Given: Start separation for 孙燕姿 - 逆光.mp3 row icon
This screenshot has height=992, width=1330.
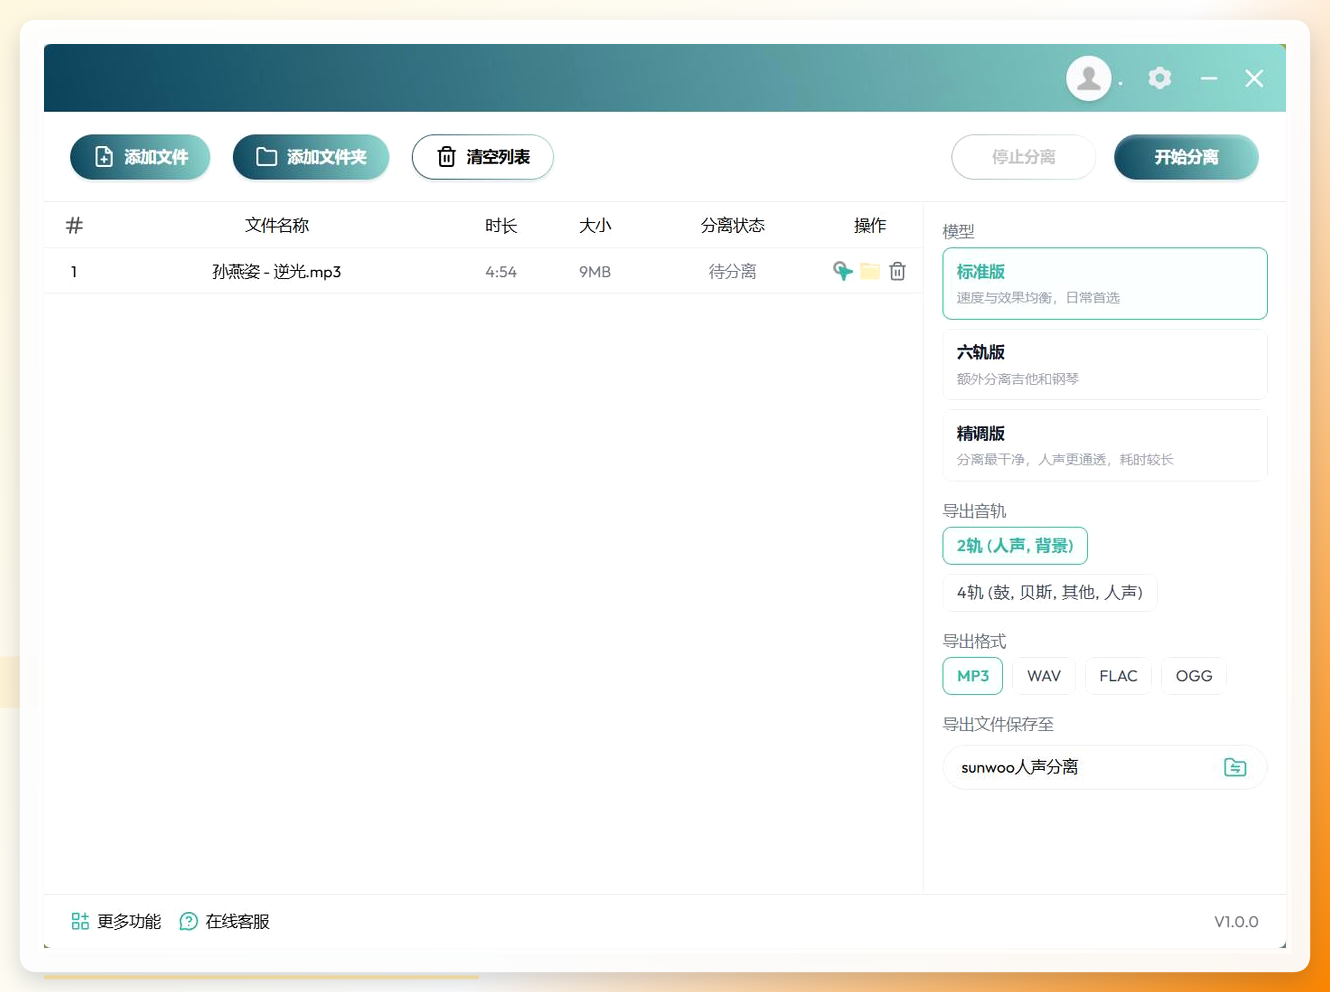Looking at the screenshot, I should (x=843, y=271).
